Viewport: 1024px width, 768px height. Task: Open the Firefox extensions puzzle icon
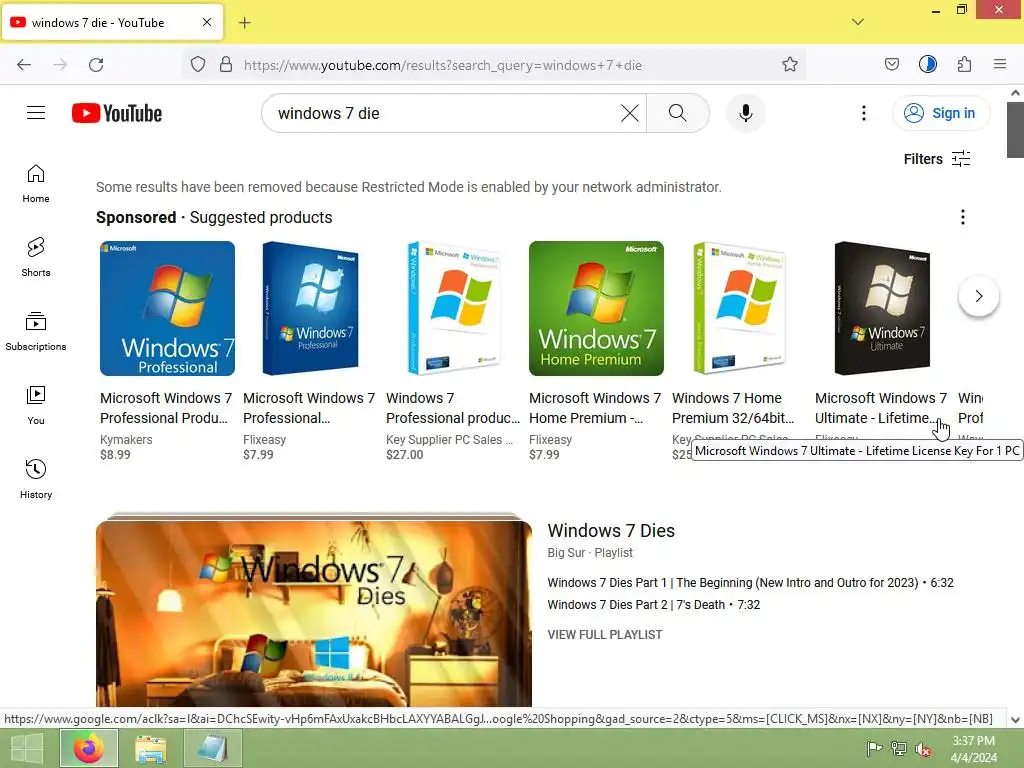[964, 64]
